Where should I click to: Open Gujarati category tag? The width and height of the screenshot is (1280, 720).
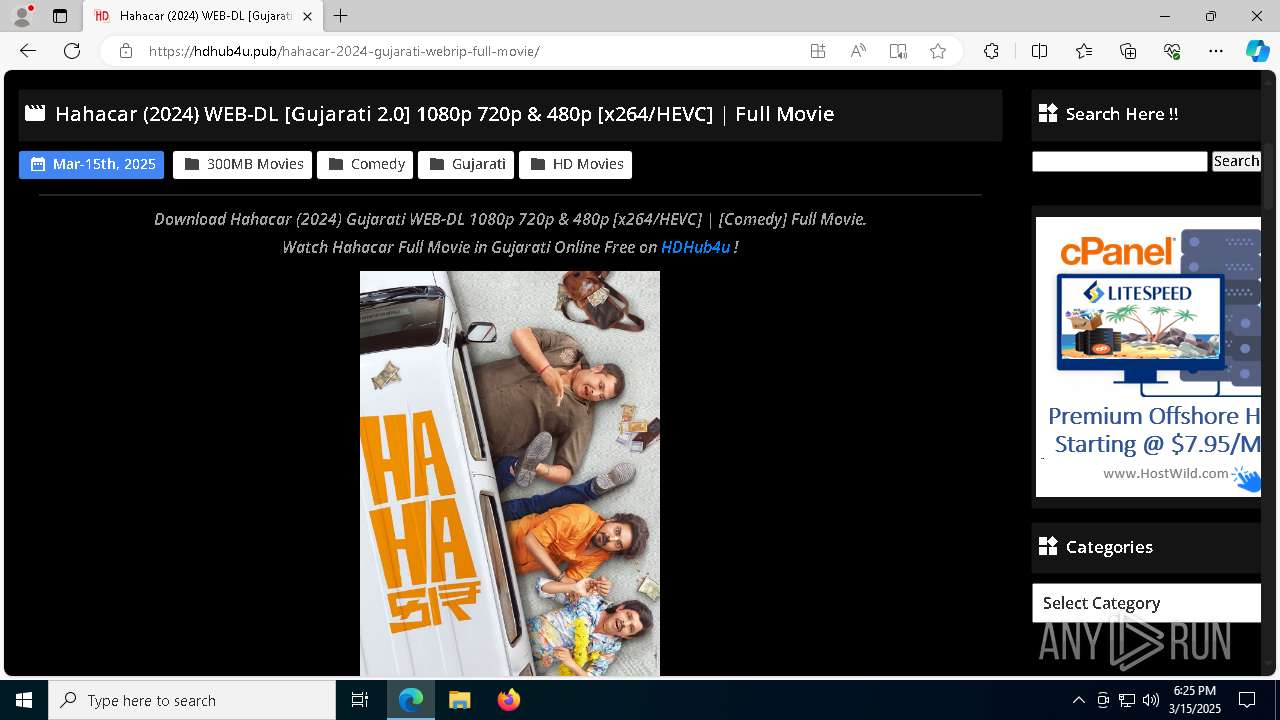[466, 164]
